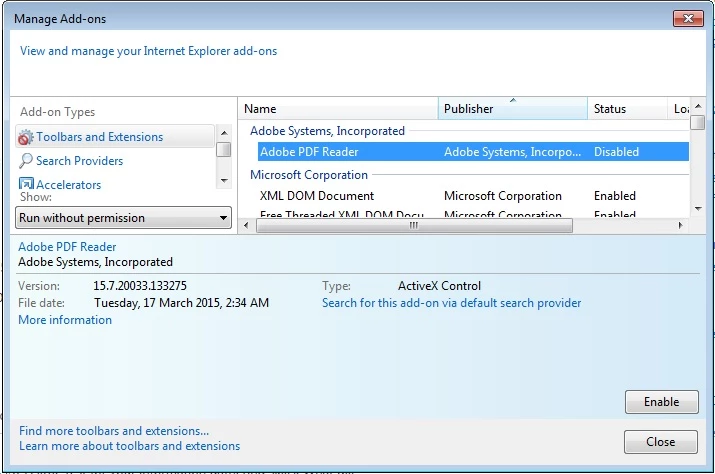715x474 pixels.
Task: Click the Add-on Types scrollbar thumb
Action: 223,149
